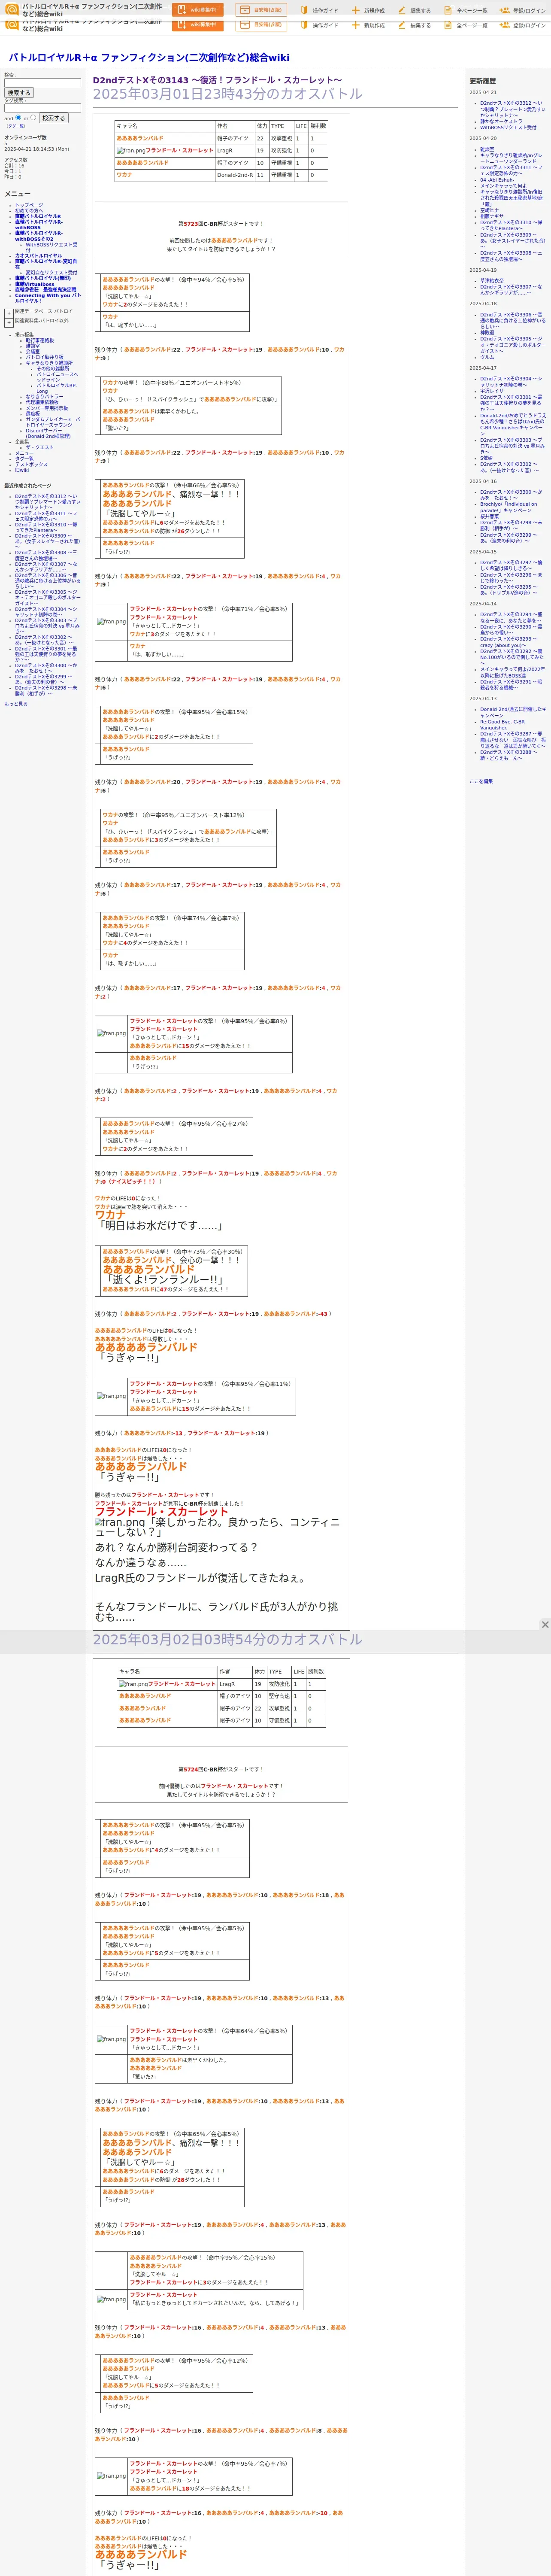Image resolution: width=551 pixels, height=2576 pixels.
Task: Open 桜井春菜 in update history
Action: [489, 516]
